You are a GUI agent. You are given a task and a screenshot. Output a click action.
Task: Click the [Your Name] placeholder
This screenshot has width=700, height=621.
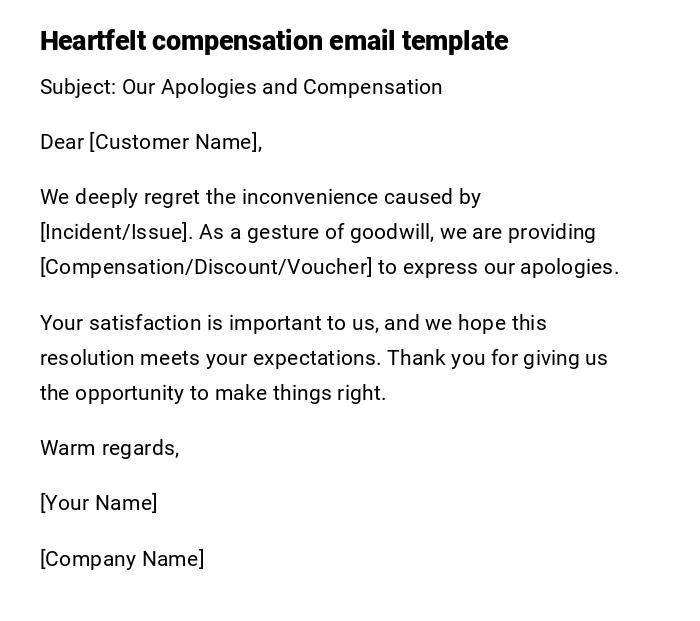coord(99,503)
